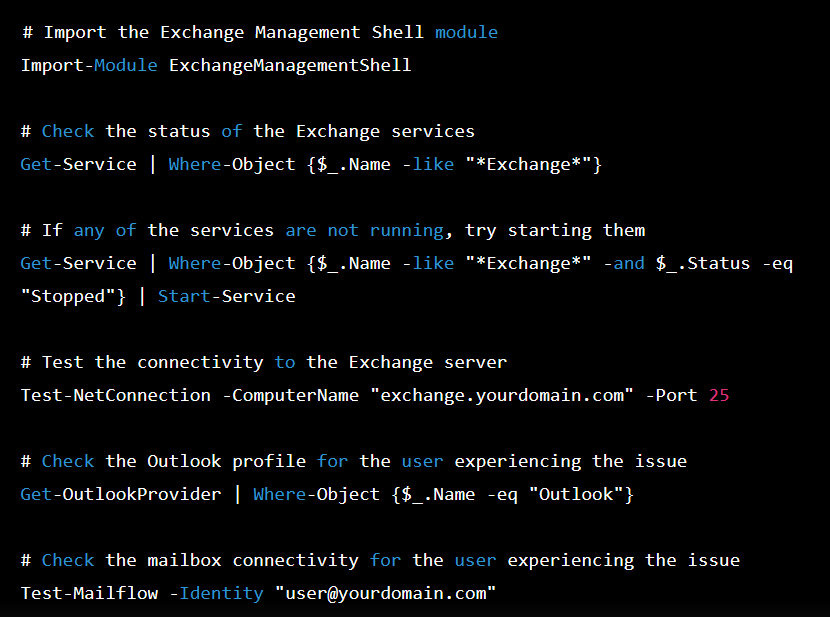Click the -and operator
The image size is (830, 617).
pyautogui.click(x=623, y=263)
